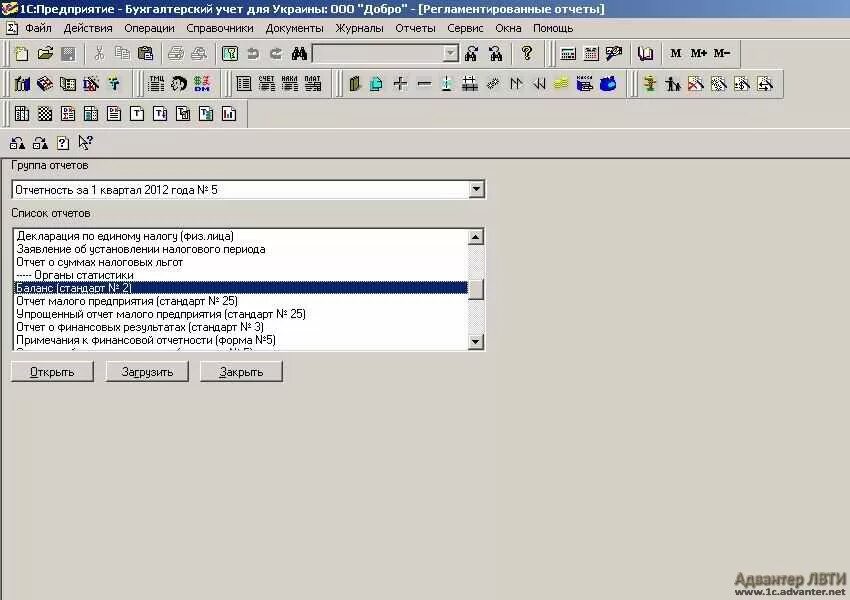Open the Файл menu
Viewport: 850px width, 600px height.
coord(38,28)
